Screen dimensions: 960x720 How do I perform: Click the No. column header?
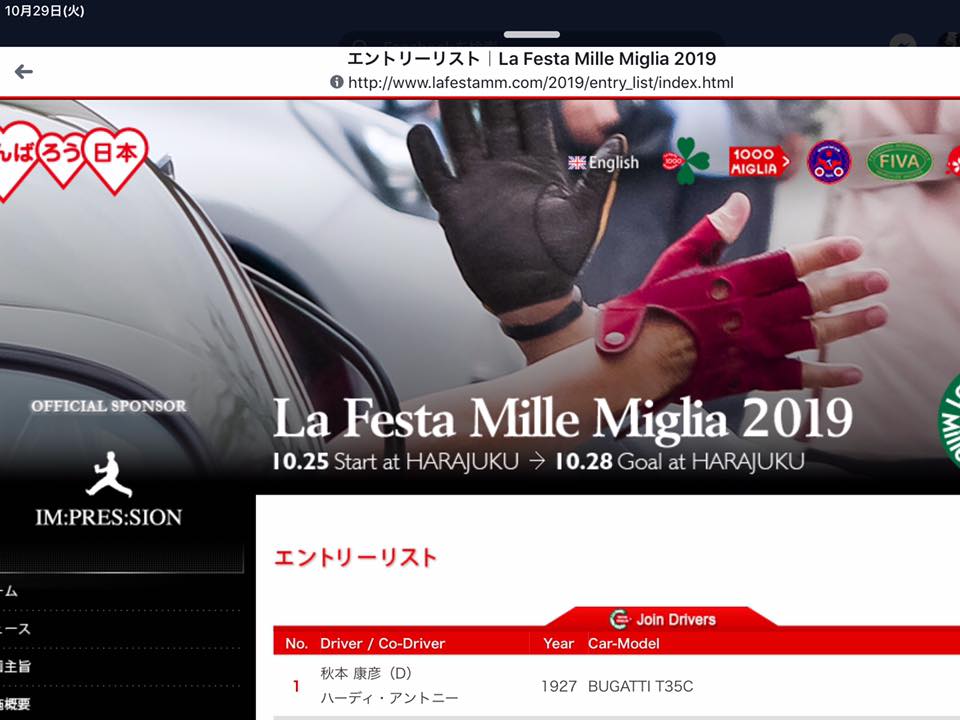pyautogui.click(x=296, y=643)
